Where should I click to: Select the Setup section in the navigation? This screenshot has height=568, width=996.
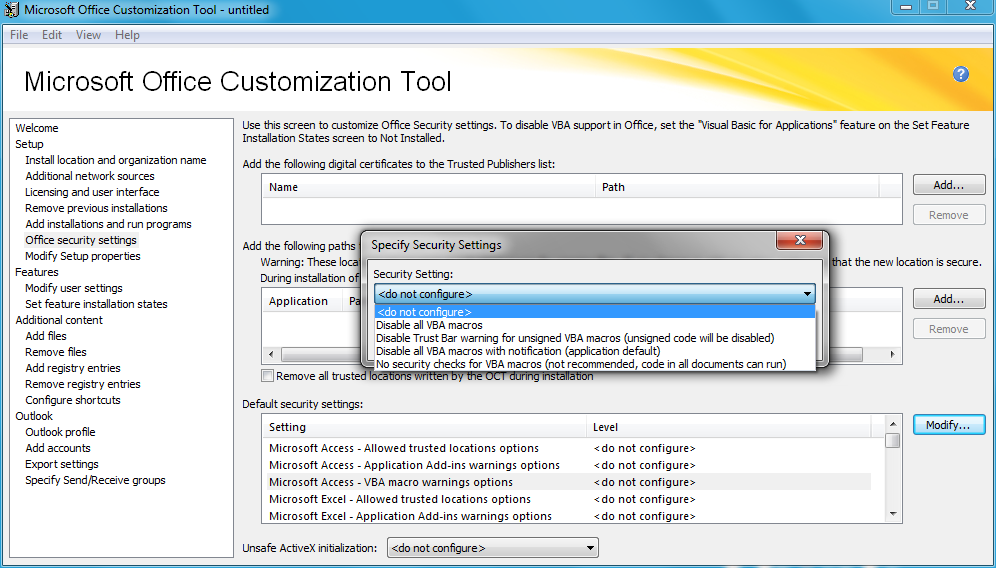point(29,144)
